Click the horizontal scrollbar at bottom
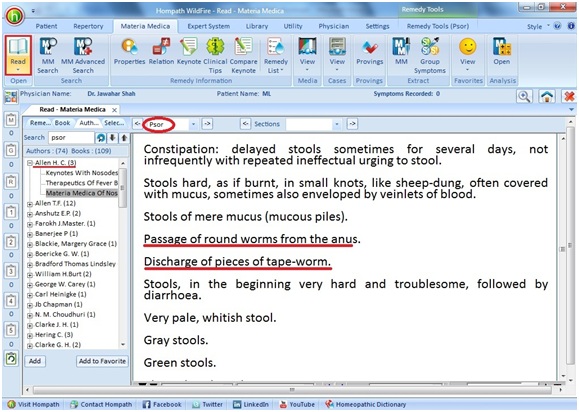This screenshot has height=412, width=579. [x=292, y=389]
